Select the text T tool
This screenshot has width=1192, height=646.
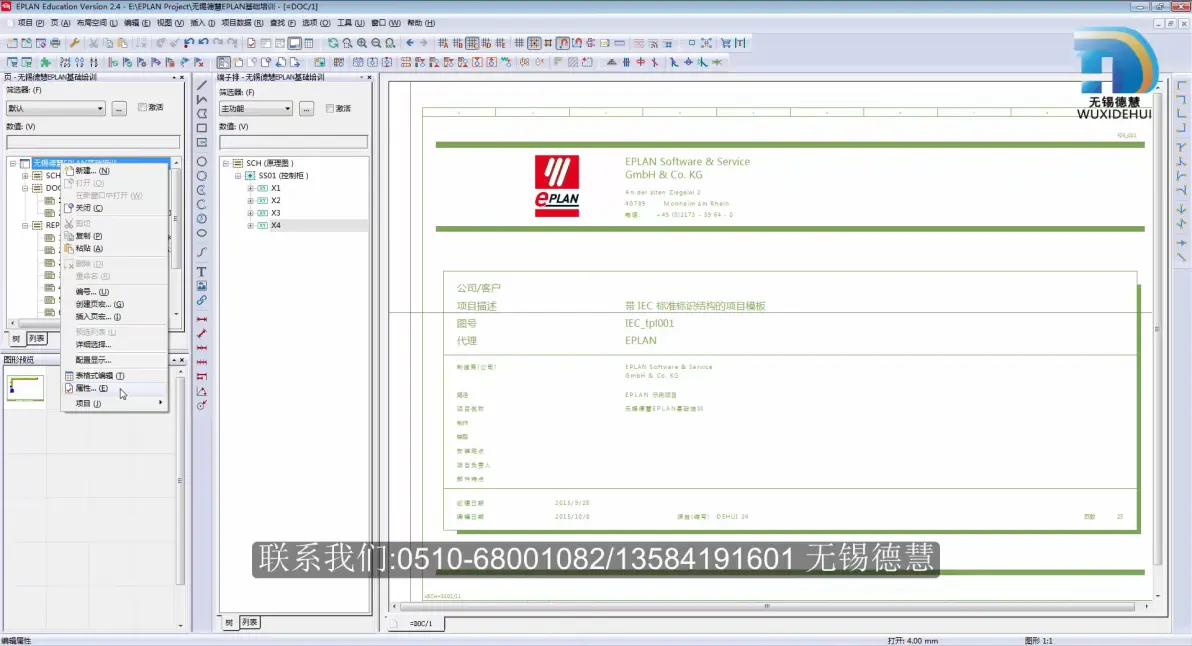201,271
